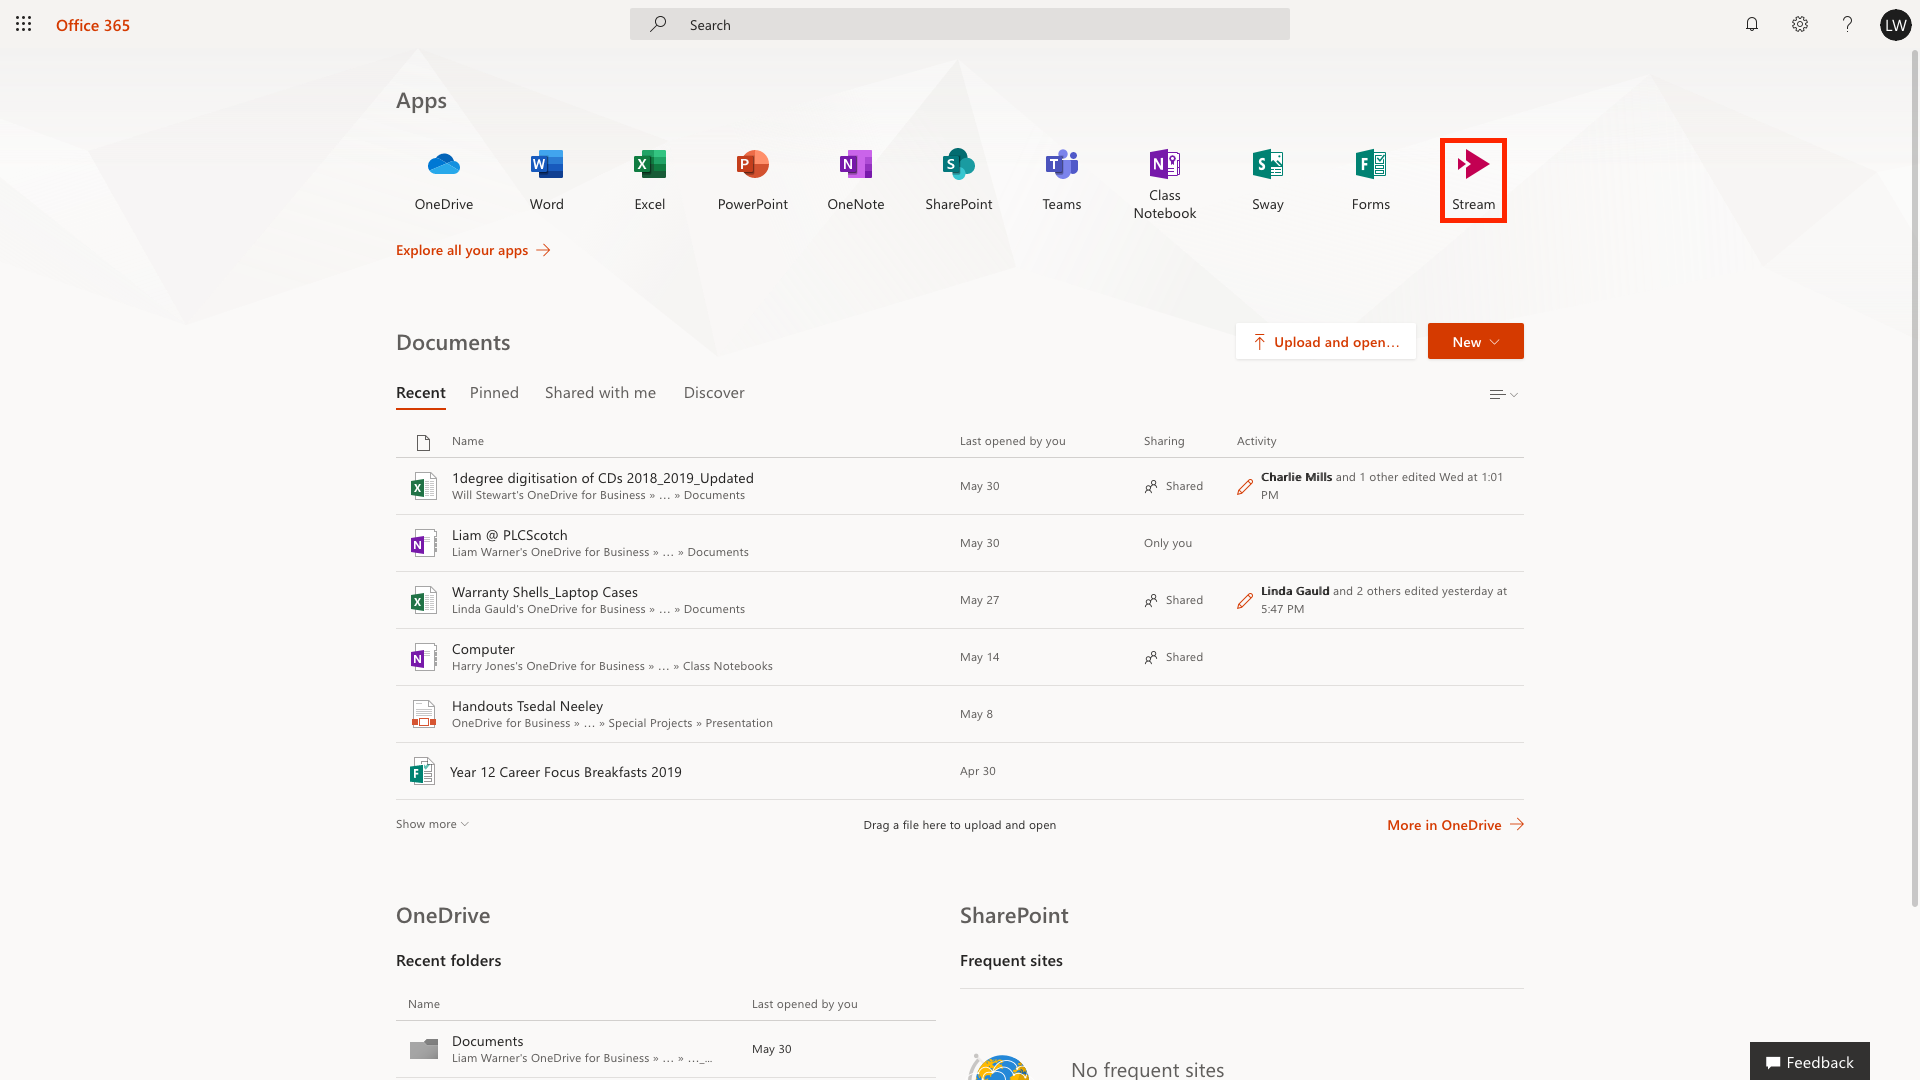Click Shared status of Computer notebook
1920x1080 pixels.
point(1174,657)
